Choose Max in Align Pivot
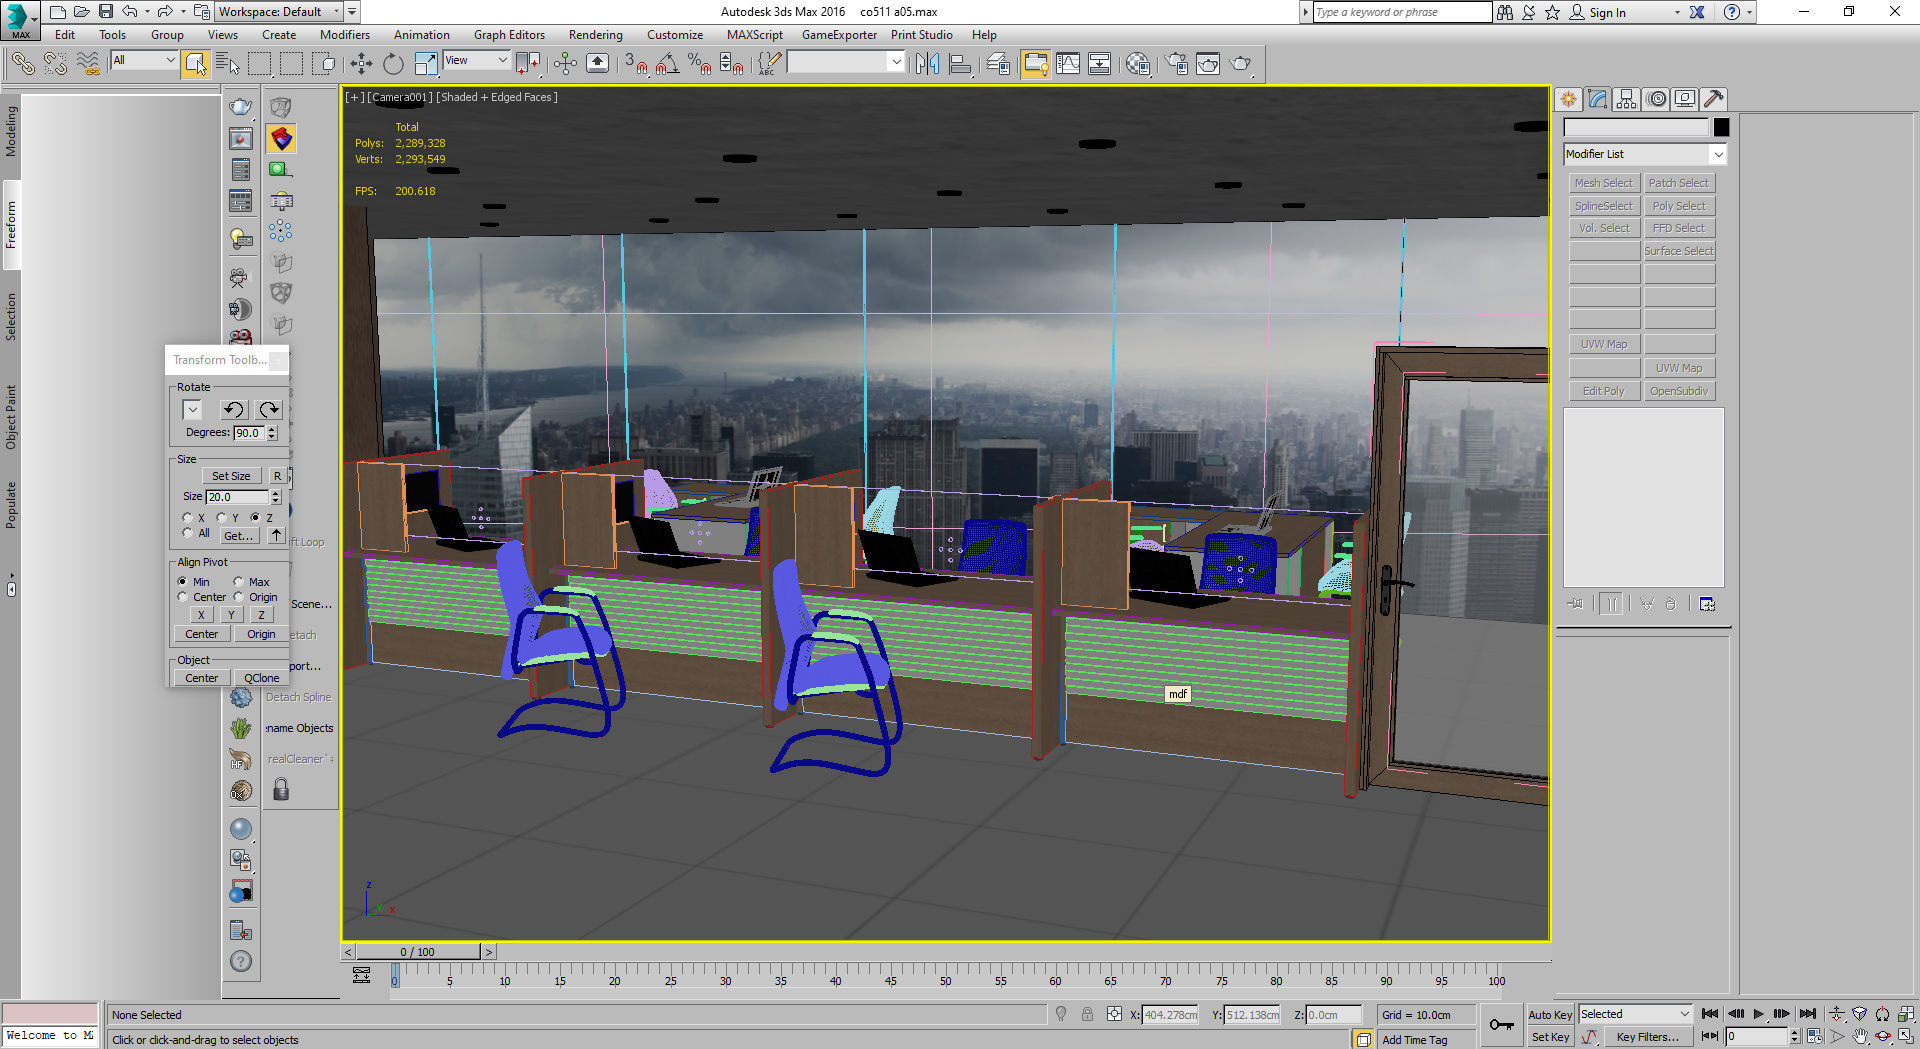Viewport: 1920px width, 1049px height. [238, 581]
